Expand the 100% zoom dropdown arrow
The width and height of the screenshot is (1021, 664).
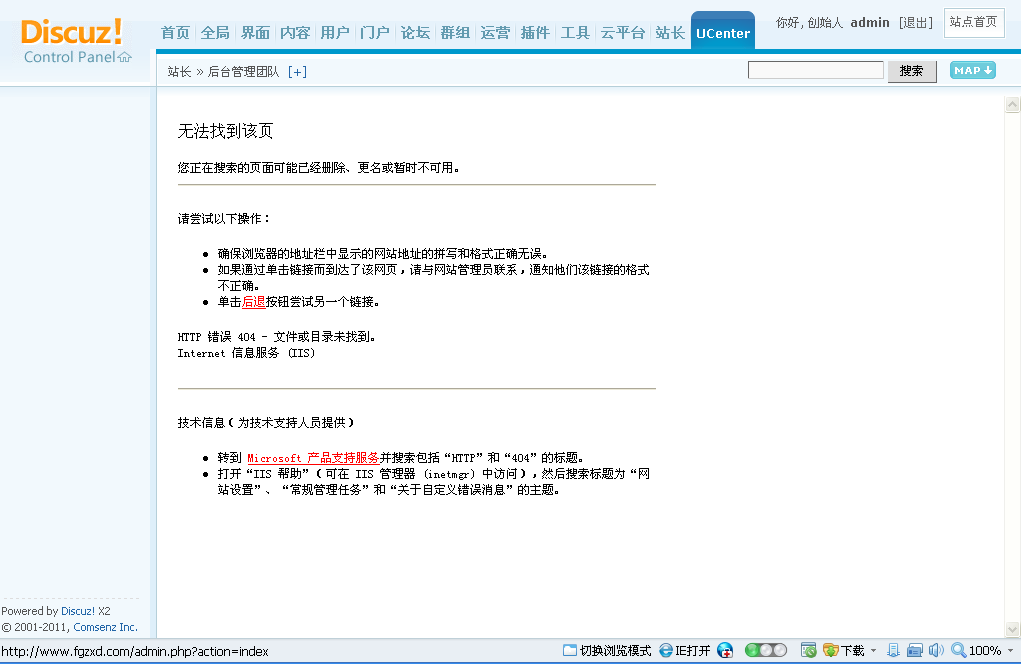click(x=1011, y=650)
